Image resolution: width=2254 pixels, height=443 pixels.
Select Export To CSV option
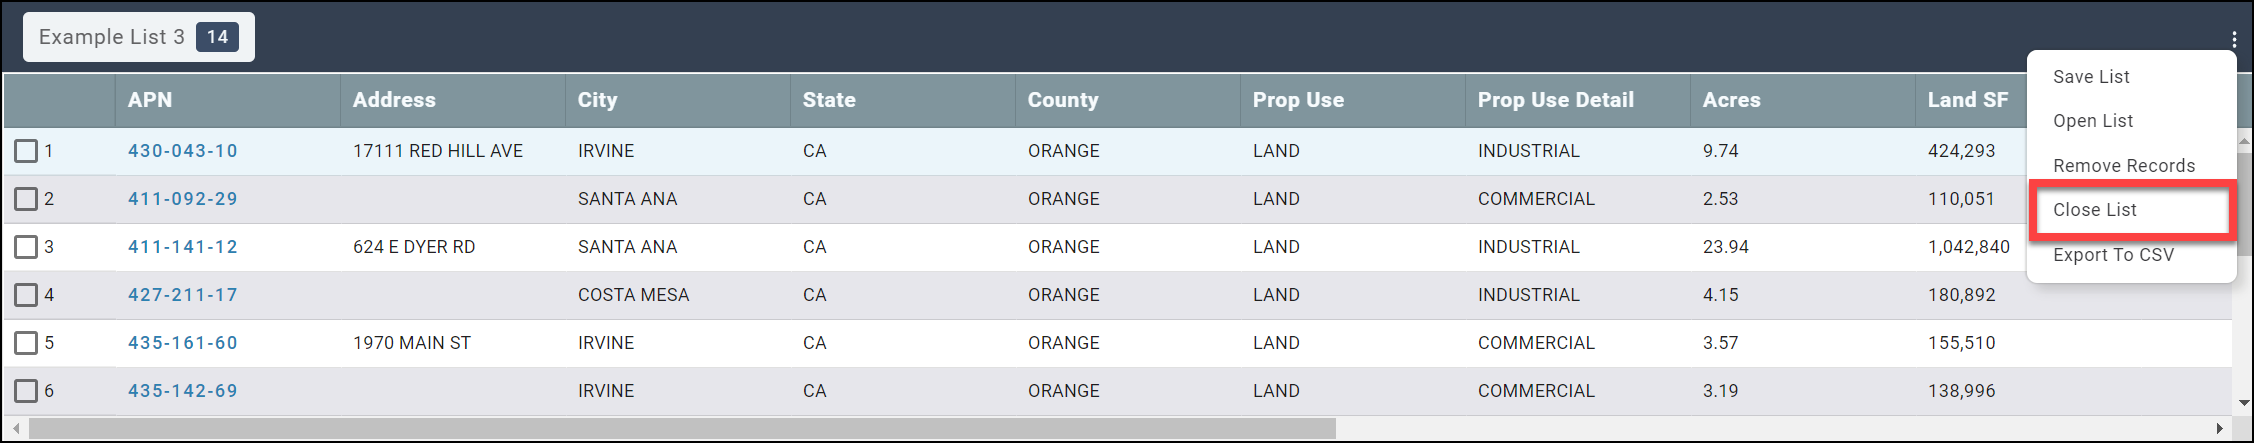click(x=2113, y=255)
